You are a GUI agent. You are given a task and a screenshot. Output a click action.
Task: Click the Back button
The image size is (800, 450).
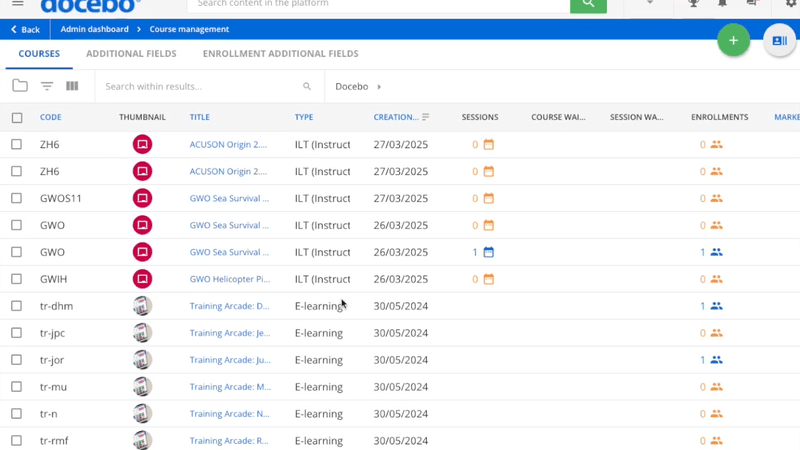coord(25,30)
